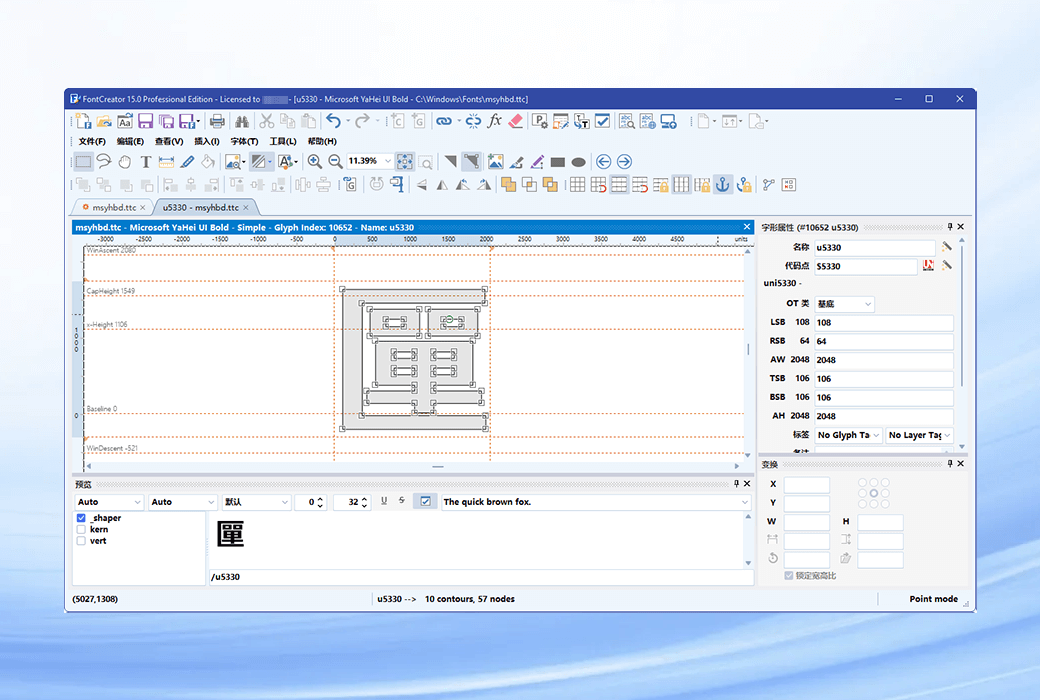Go to previous glyph arrow
The width and height of the screenshot is (1040, 700).
point(604,161)
